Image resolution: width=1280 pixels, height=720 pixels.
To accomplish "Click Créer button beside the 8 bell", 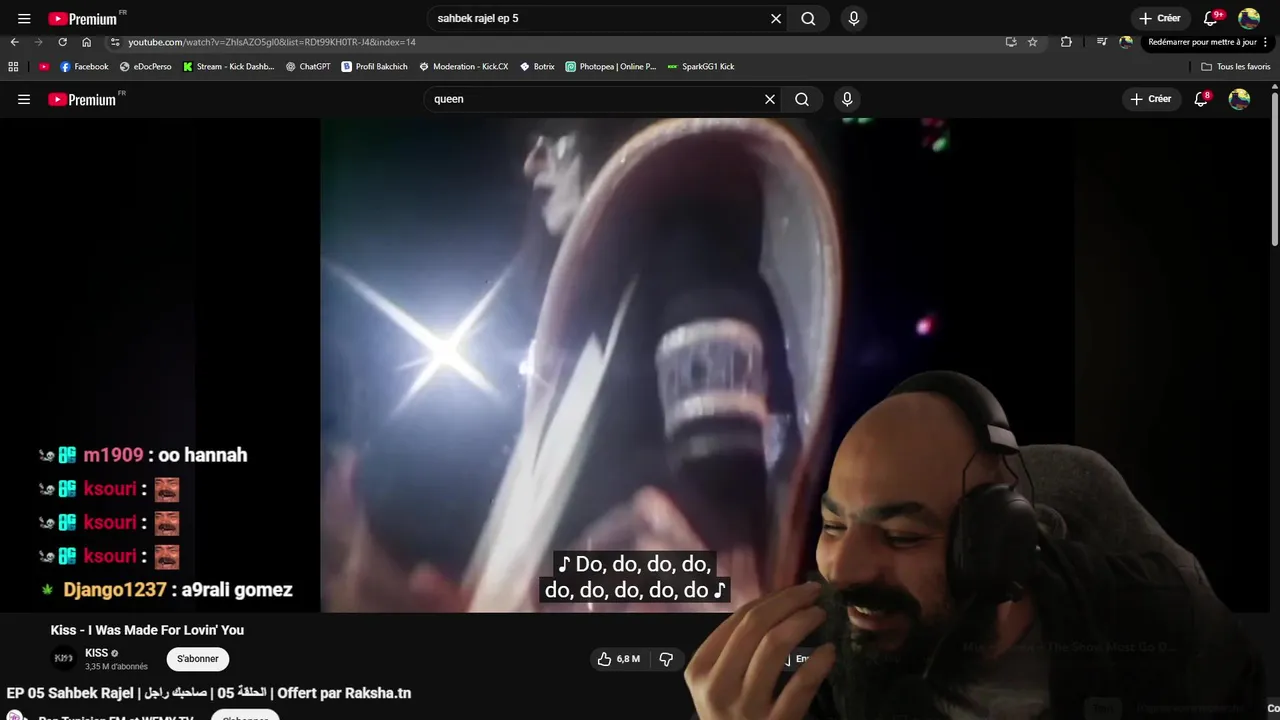I will (x=1151, y=99).
